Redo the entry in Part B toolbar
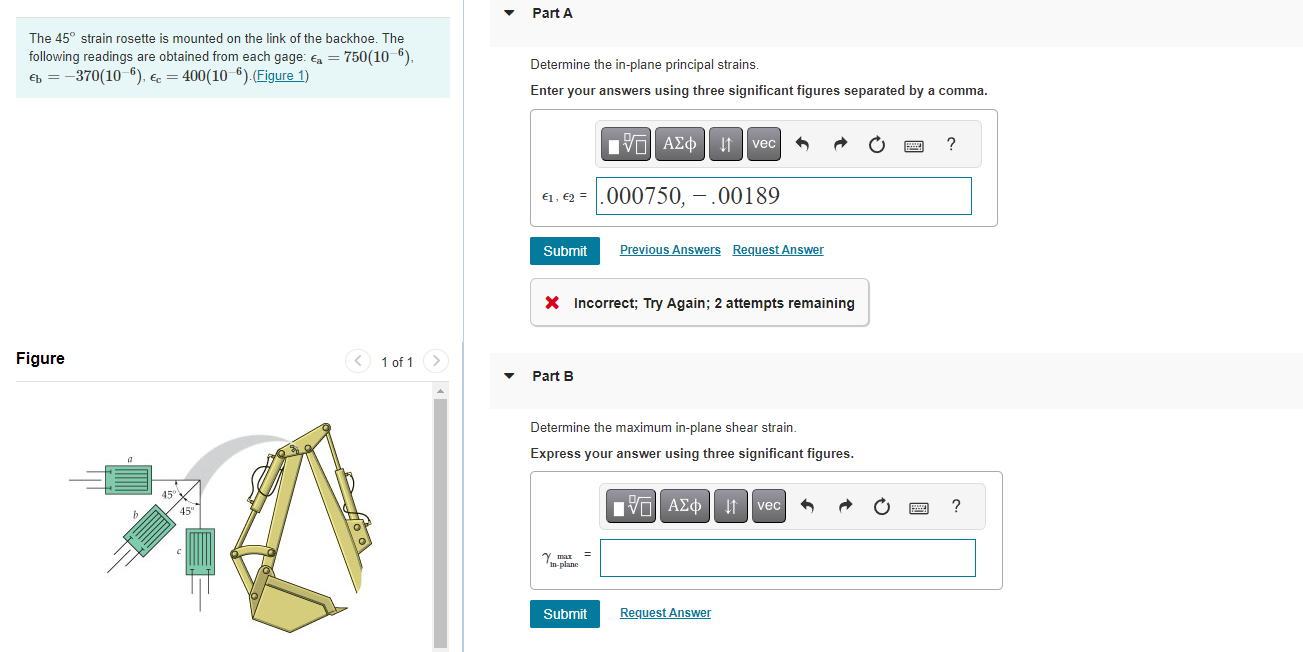 click(x=844, y=505)
